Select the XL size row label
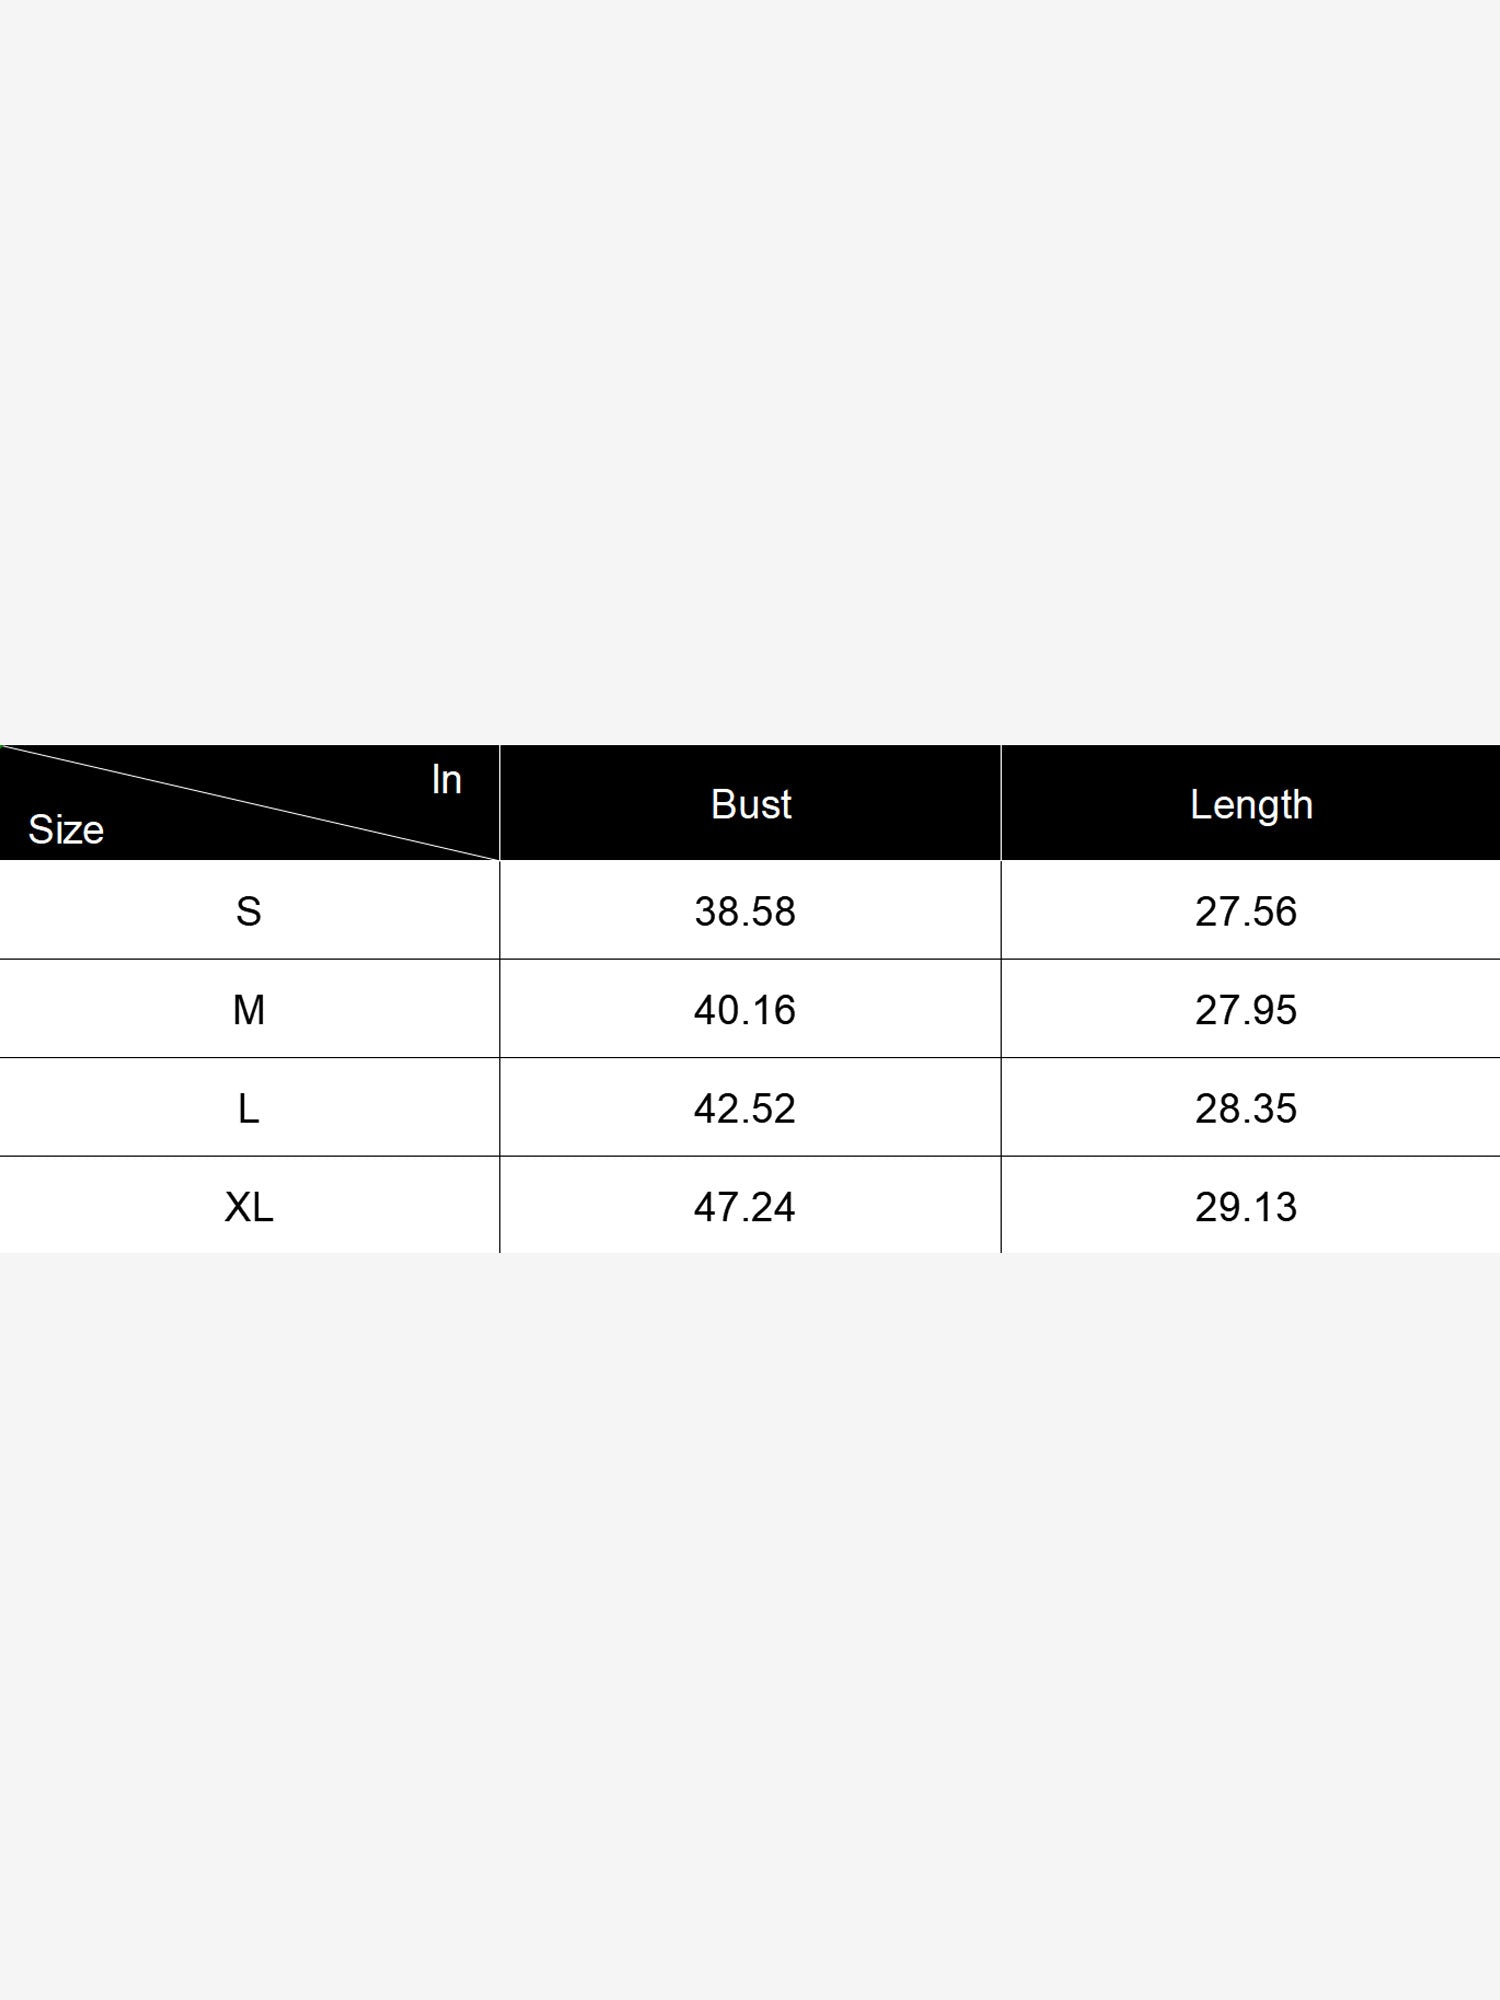 (x=249, y=1207)
